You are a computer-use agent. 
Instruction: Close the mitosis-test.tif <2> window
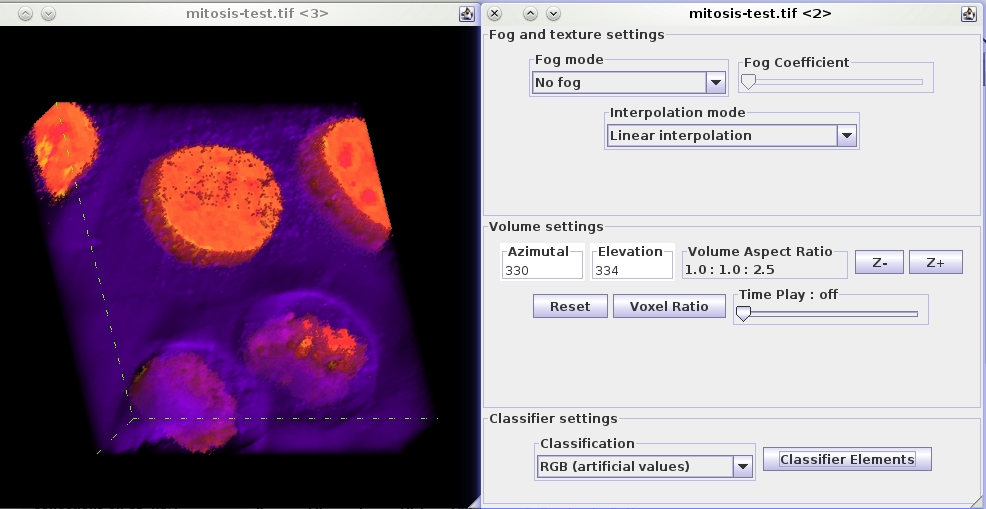click(x=495, y=13)
